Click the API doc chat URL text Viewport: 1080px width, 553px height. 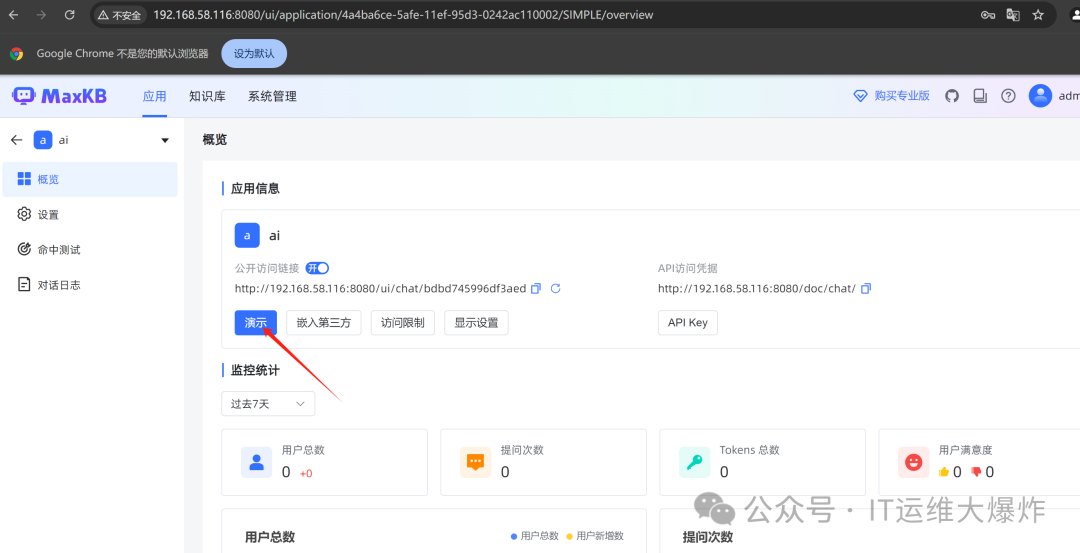[757, 289]
